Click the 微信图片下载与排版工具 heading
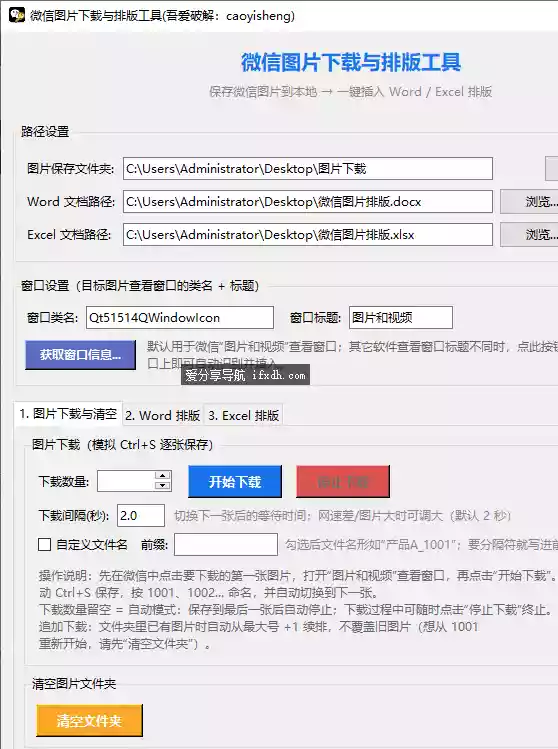 (351, 62)
